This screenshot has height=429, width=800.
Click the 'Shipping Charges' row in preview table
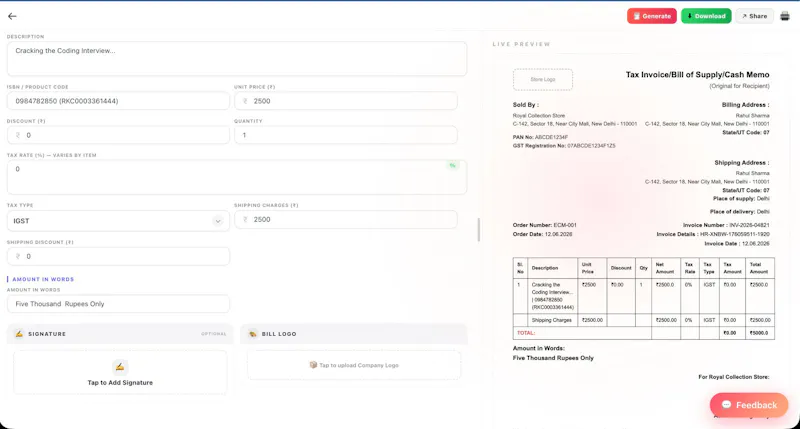tap(643, 320)
